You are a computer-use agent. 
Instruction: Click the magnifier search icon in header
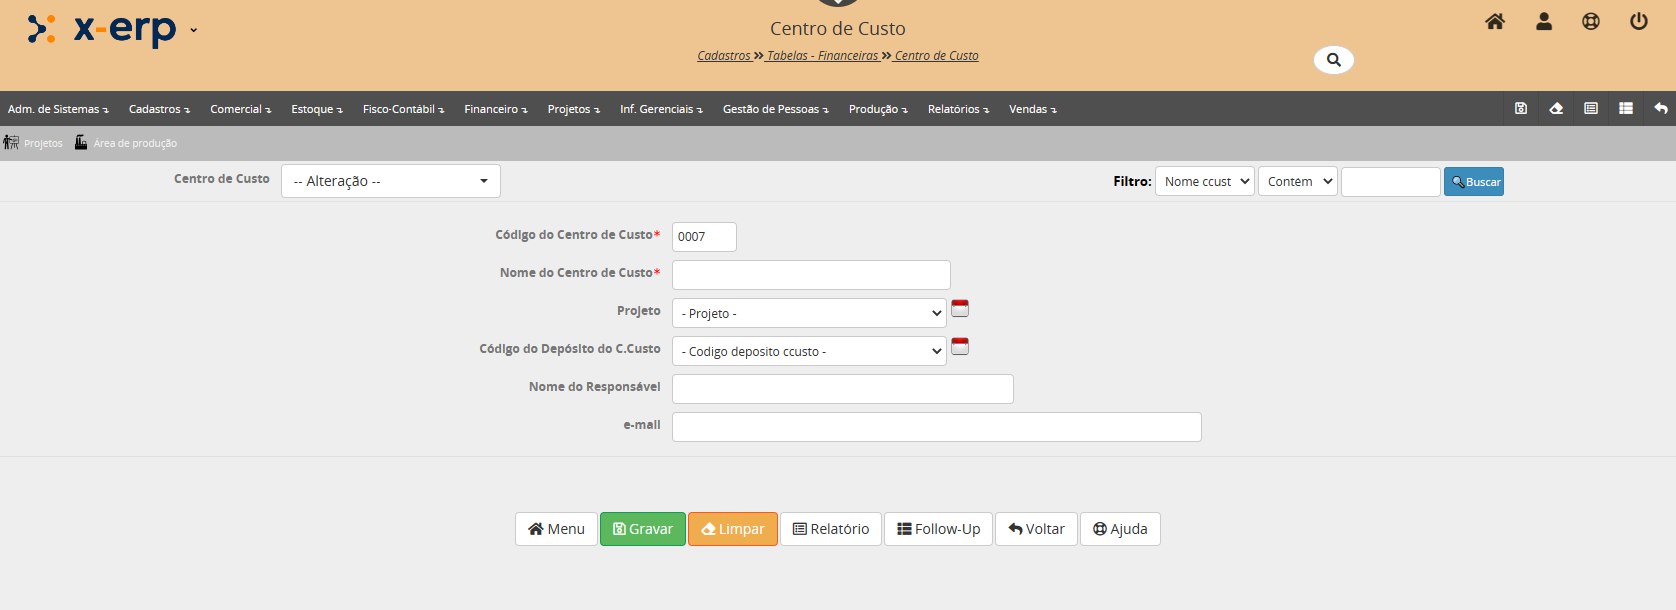tap(1333, 60)
